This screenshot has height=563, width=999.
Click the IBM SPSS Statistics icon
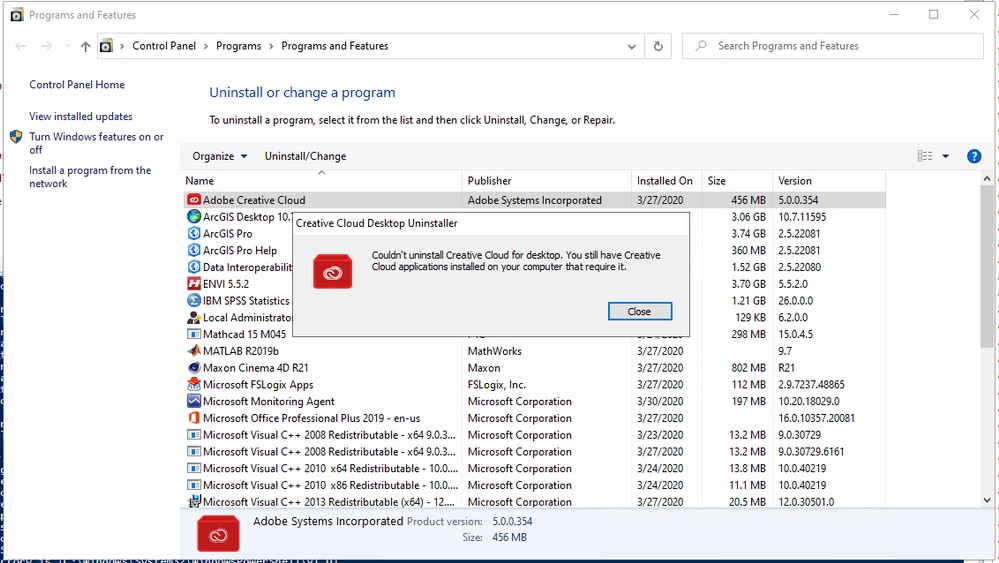(194, 300)
